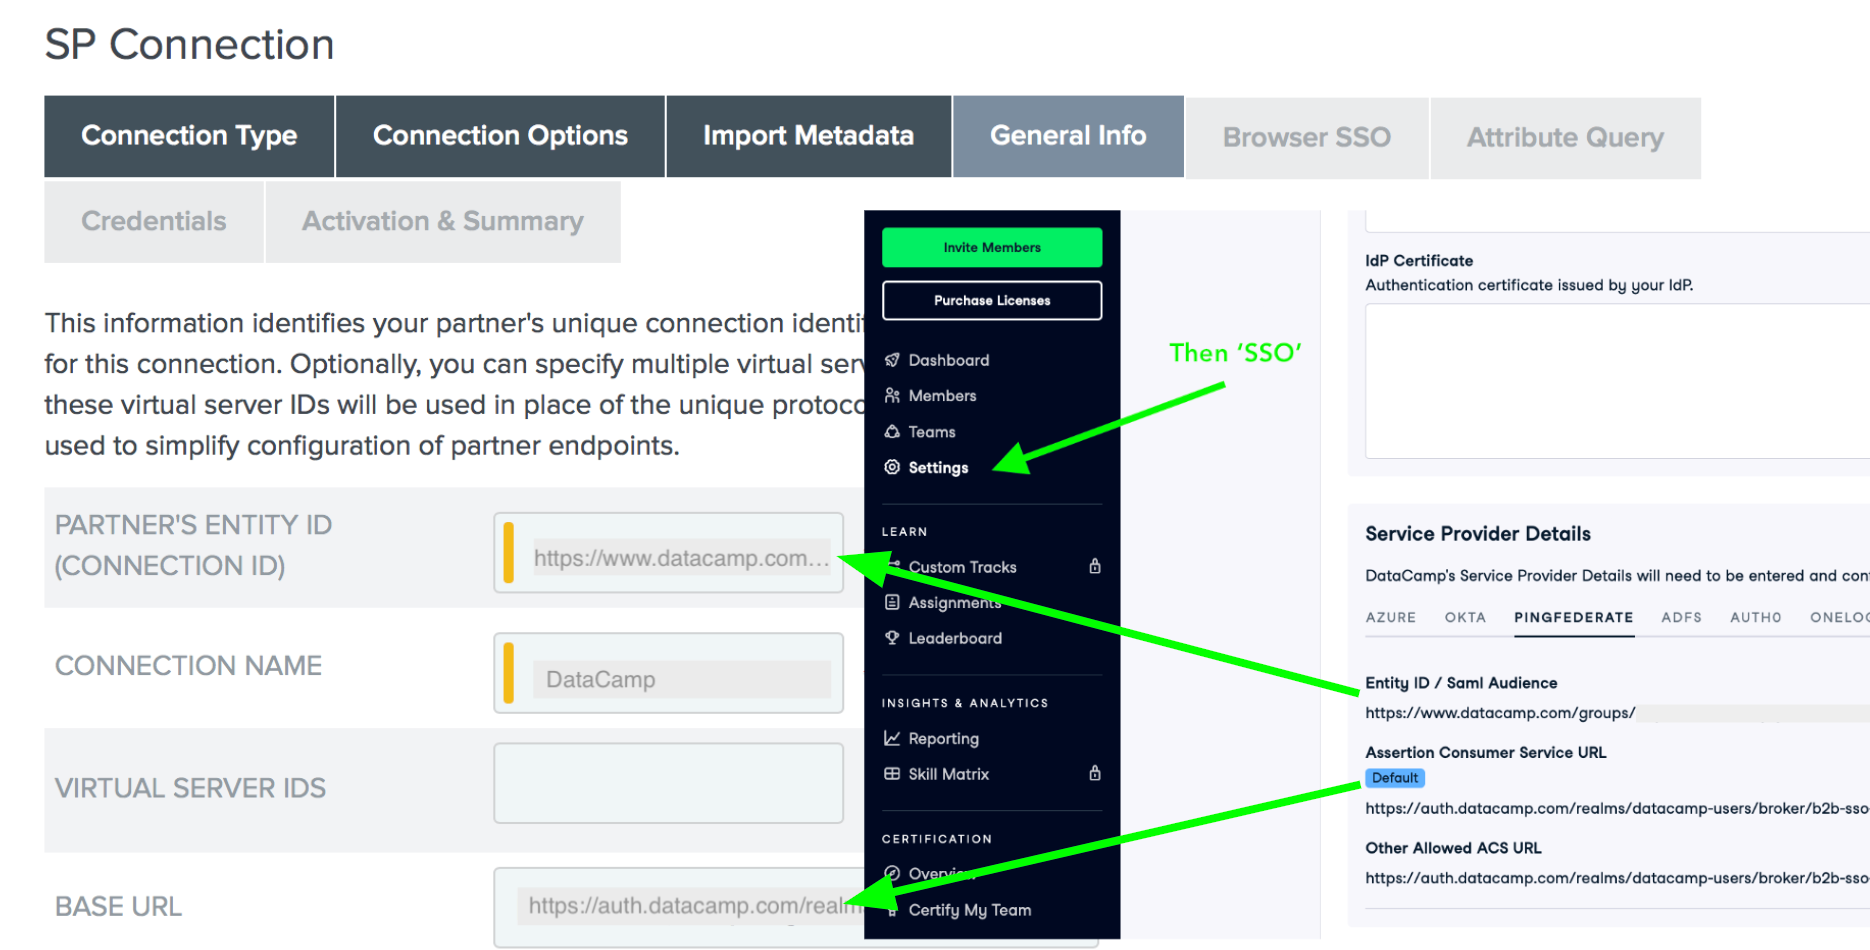This screenshot has height=950, width=1870.
Task: Click the Skill Matrix grid icon
Action: (892, 774)
